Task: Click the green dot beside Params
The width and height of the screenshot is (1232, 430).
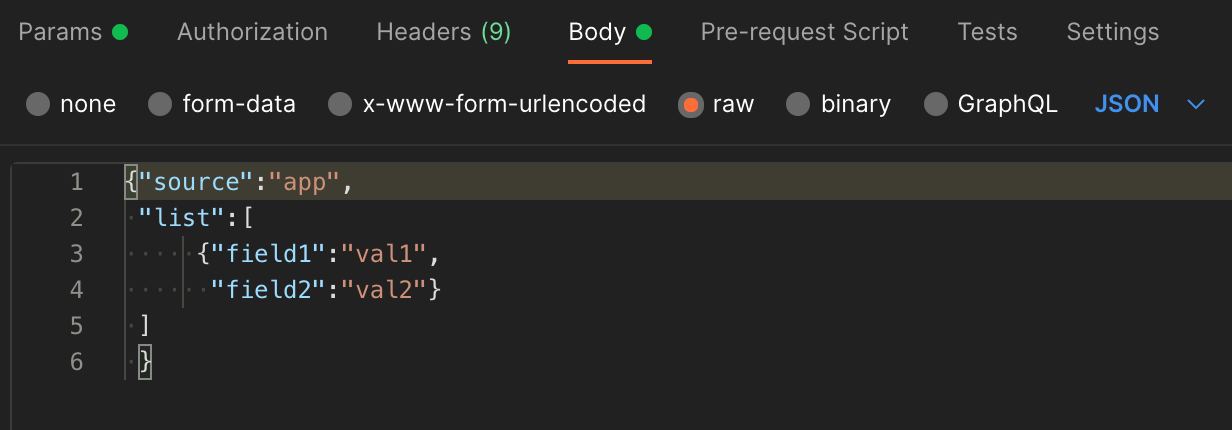Action: coord(120,32)
